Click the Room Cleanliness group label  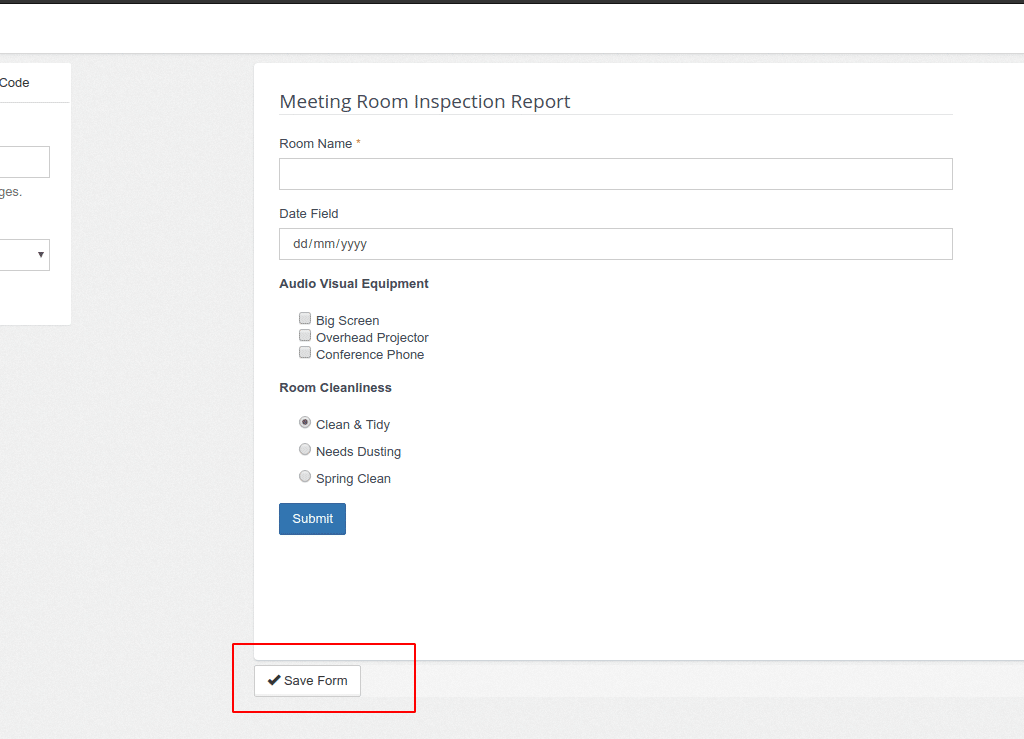pos(335,388)
